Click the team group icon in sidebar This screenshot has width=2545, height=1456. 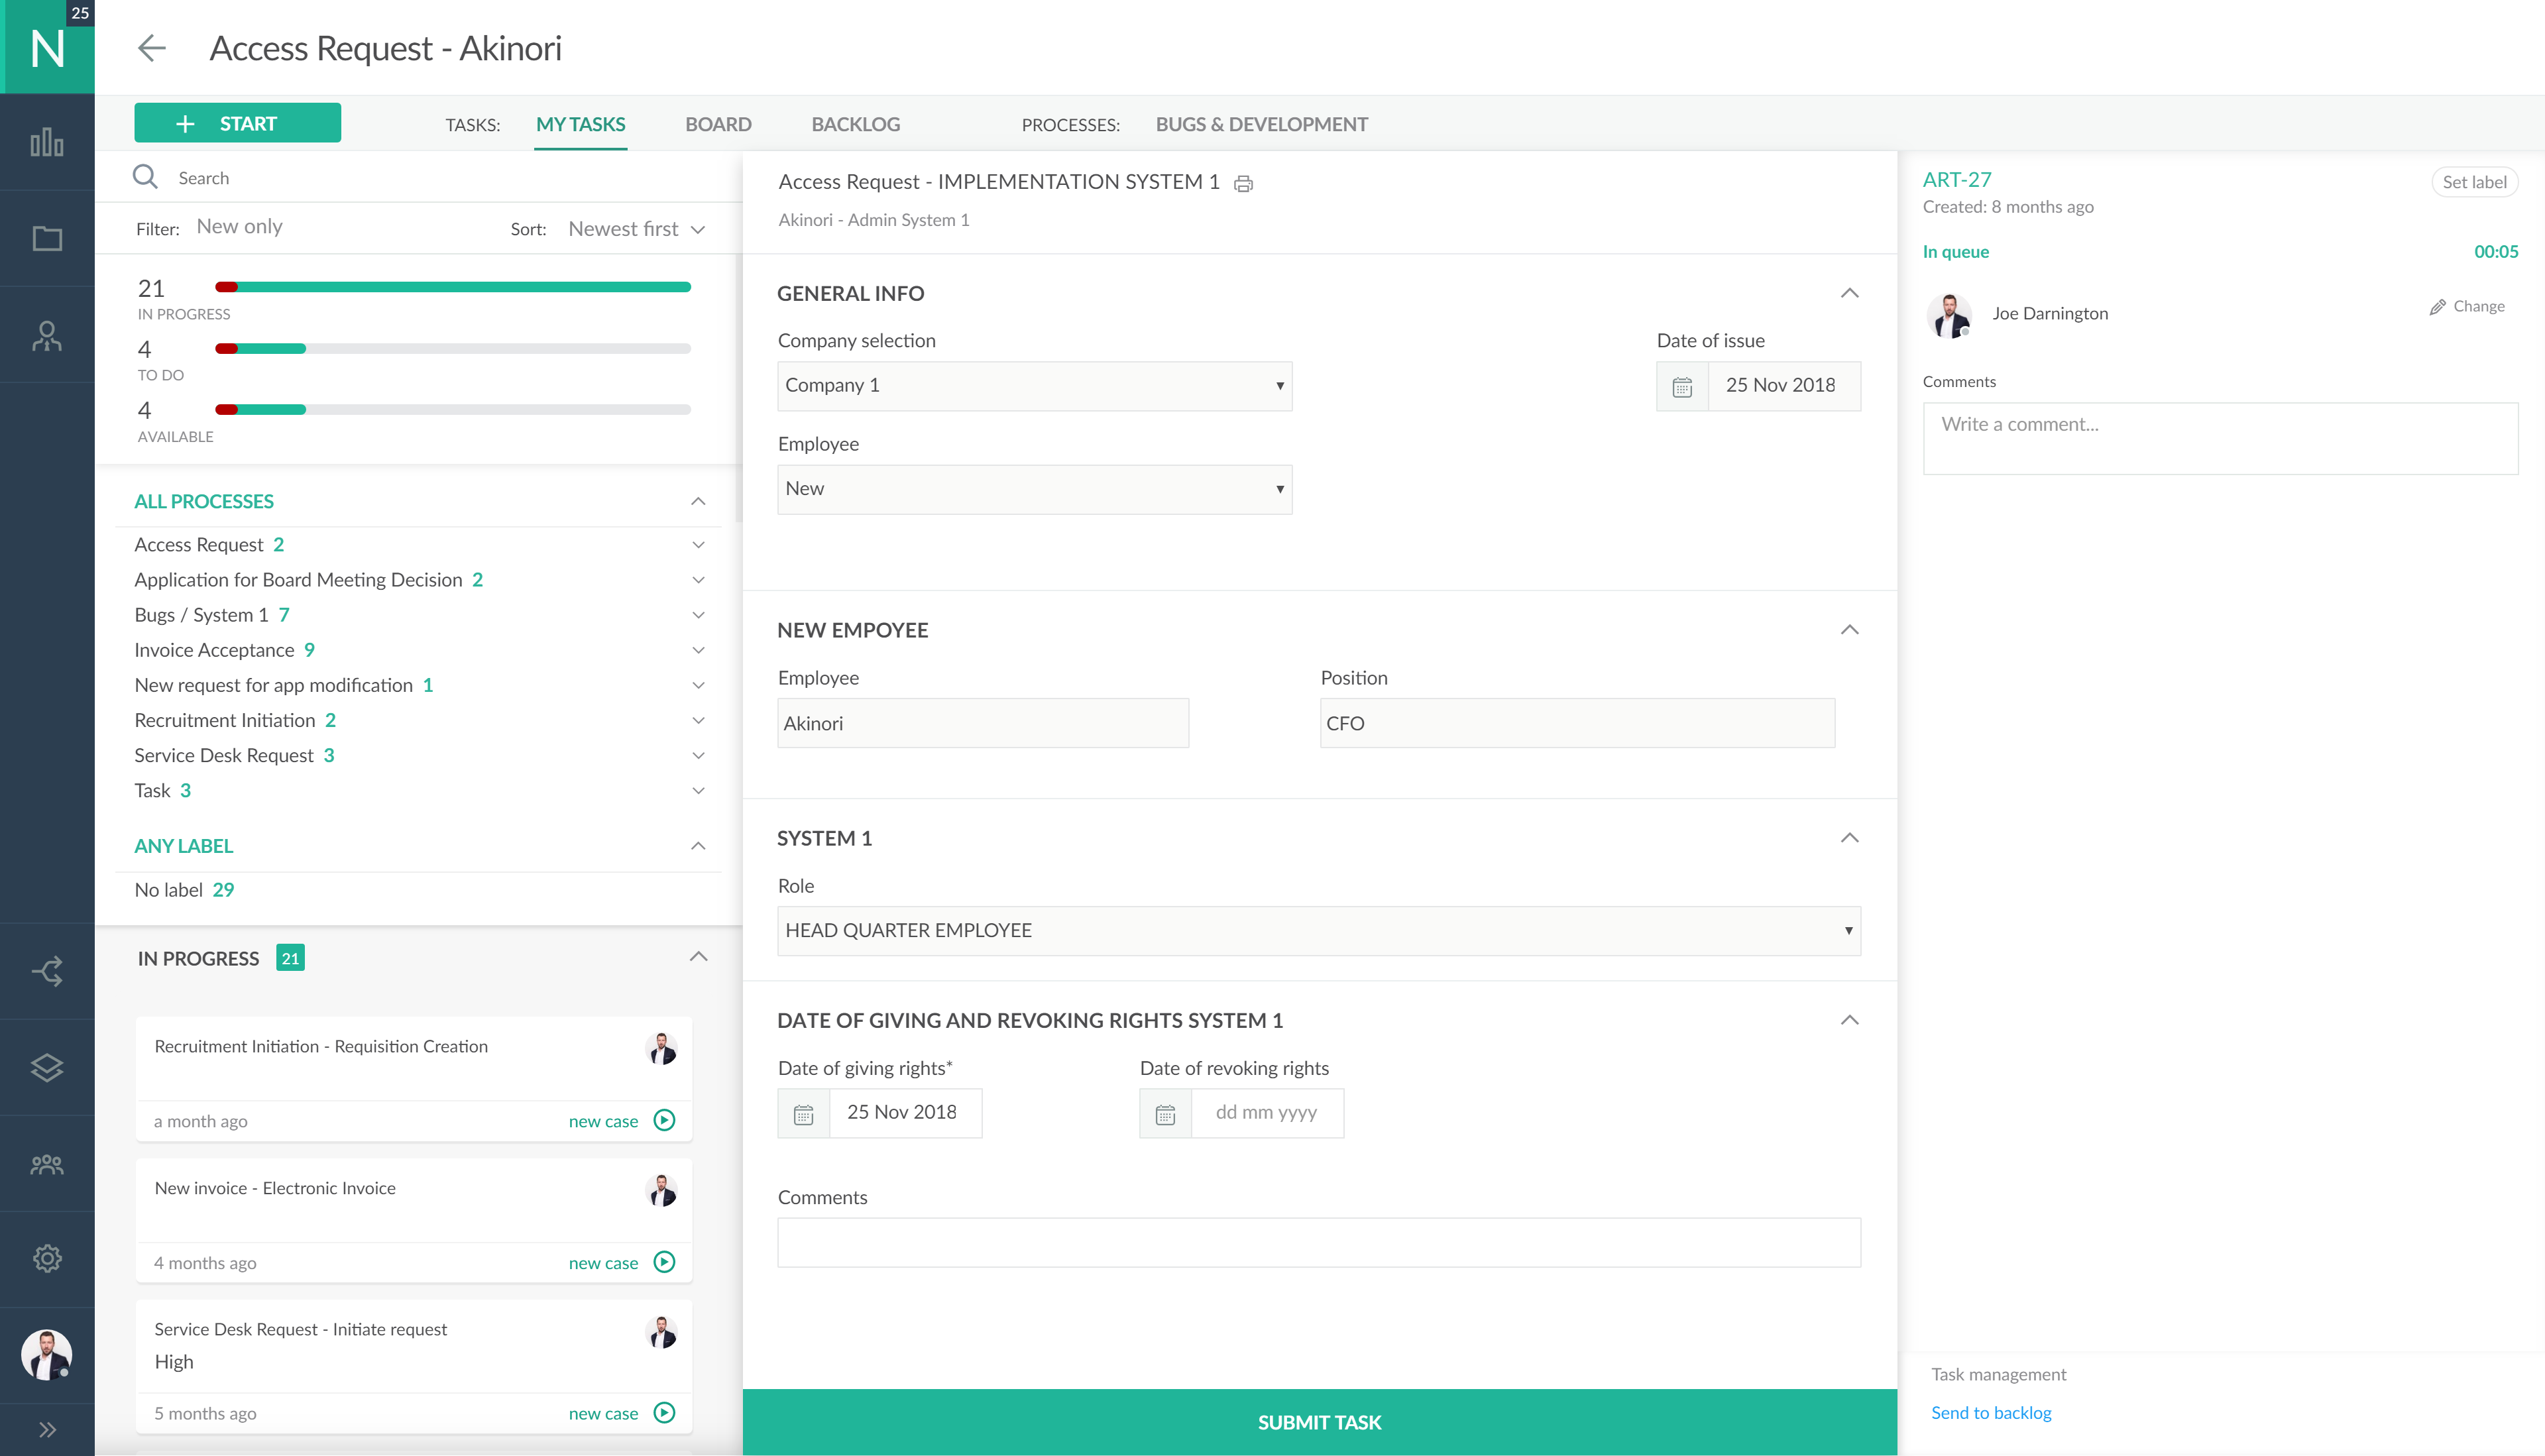pyautogui.click(x=47, y=1164)
